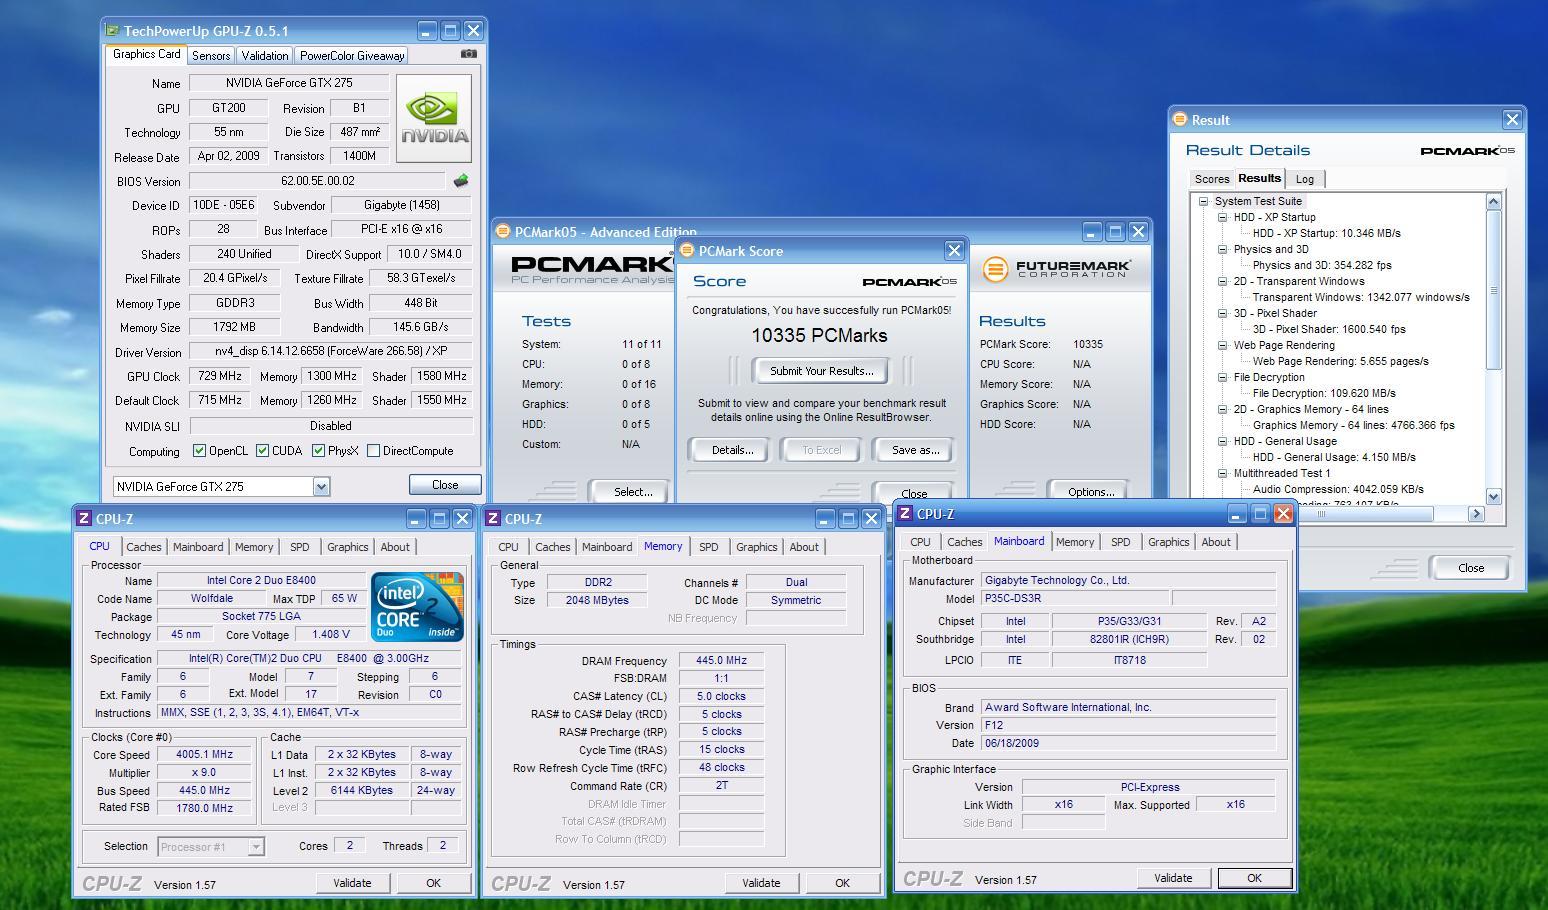Viewport: 1548px width, 910px height.
Task: Click Close button in Result window
Action: pos(1470,568)
